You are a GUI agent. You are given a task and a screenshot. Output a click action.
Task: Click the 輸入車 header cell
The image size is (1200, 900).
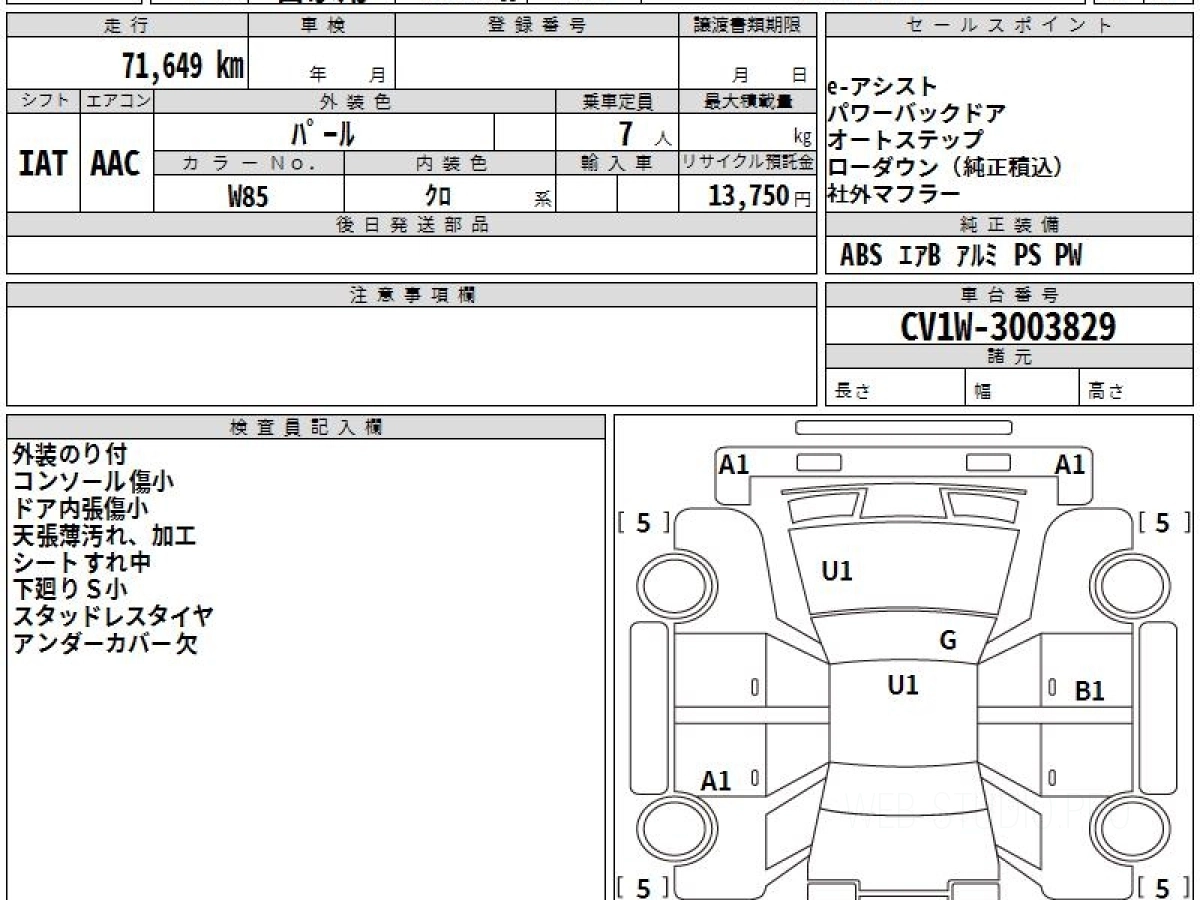pyautogui.click(x=617, y=163)
